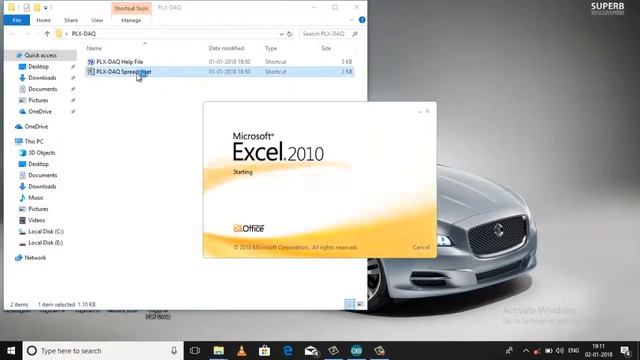The height and width of the screenshot is (360, 640).
Task: Open File Explorer from taskbar
Action: pyautogui.click(x=219, y=351)
